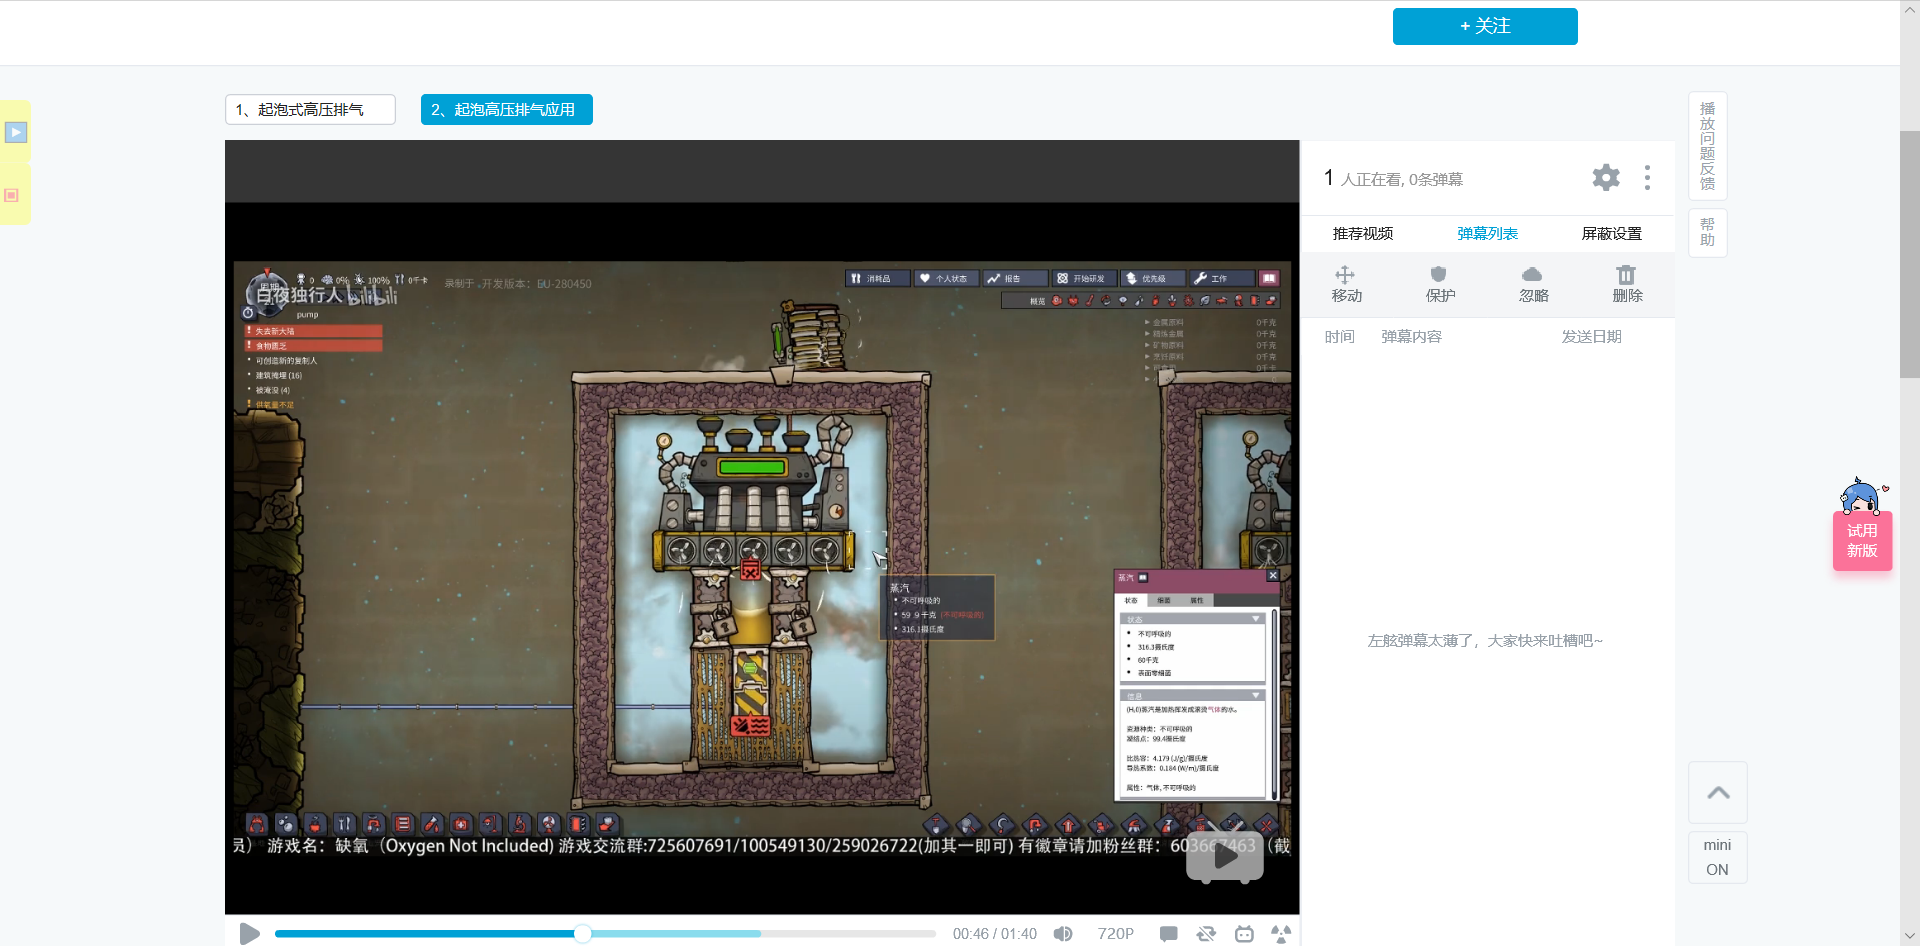Sort danmaku by 时间 column
Viewport: 1920px width, 946px height.
pos(1340,337)
